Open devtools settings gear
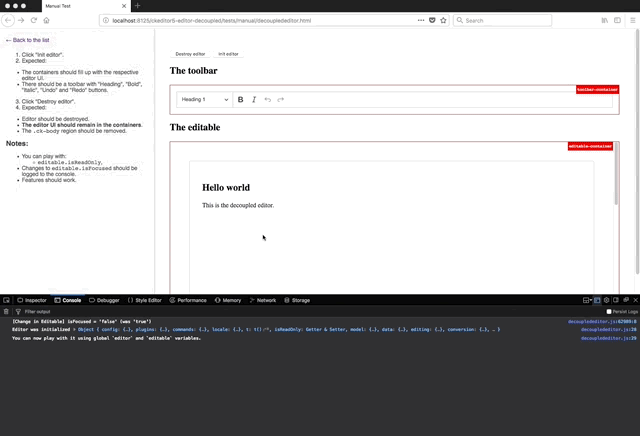The height and width of the screenshot is (436, 640). (x=607, y=300)
